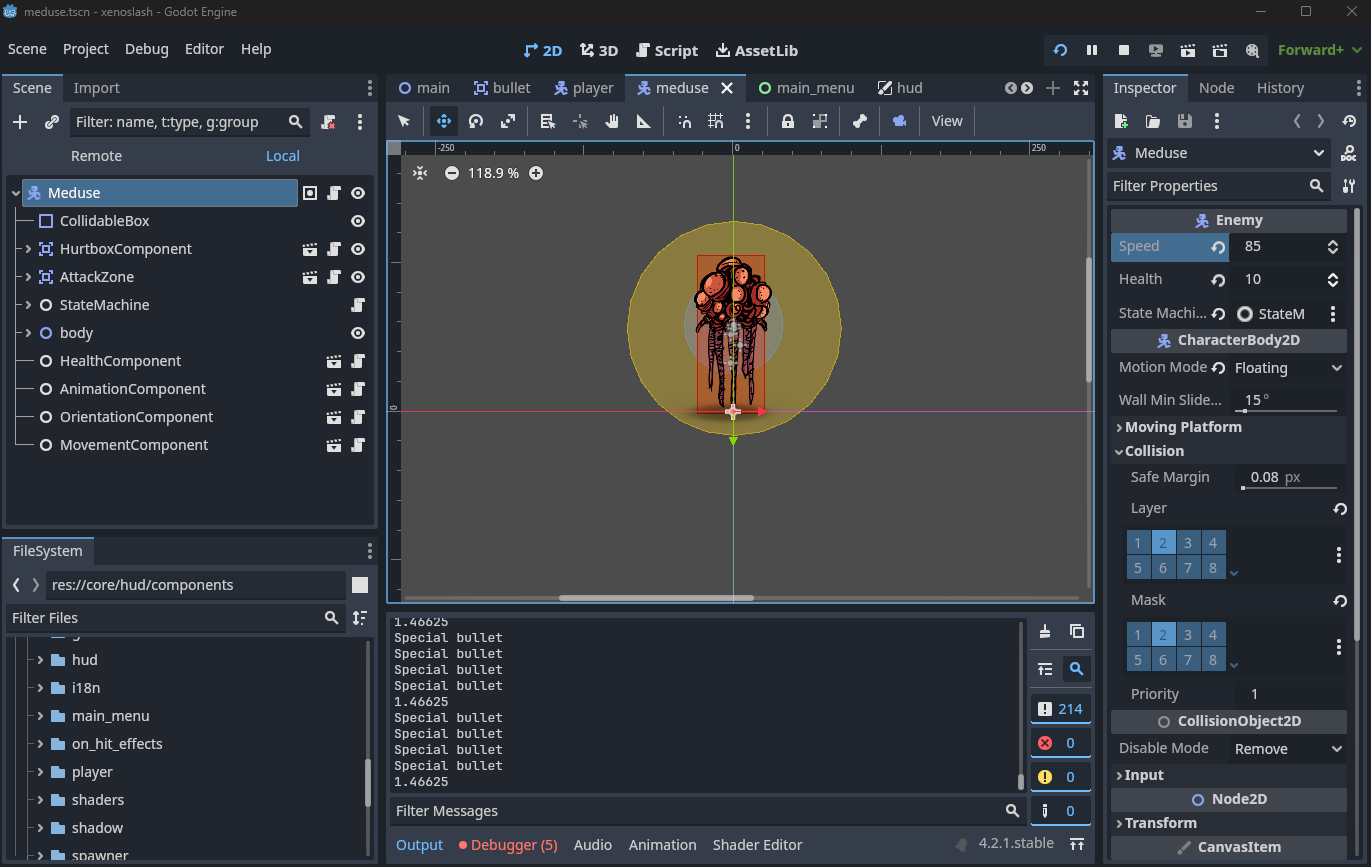
Task: Zoom in the 2D viewport
Action: pos(536,173)
